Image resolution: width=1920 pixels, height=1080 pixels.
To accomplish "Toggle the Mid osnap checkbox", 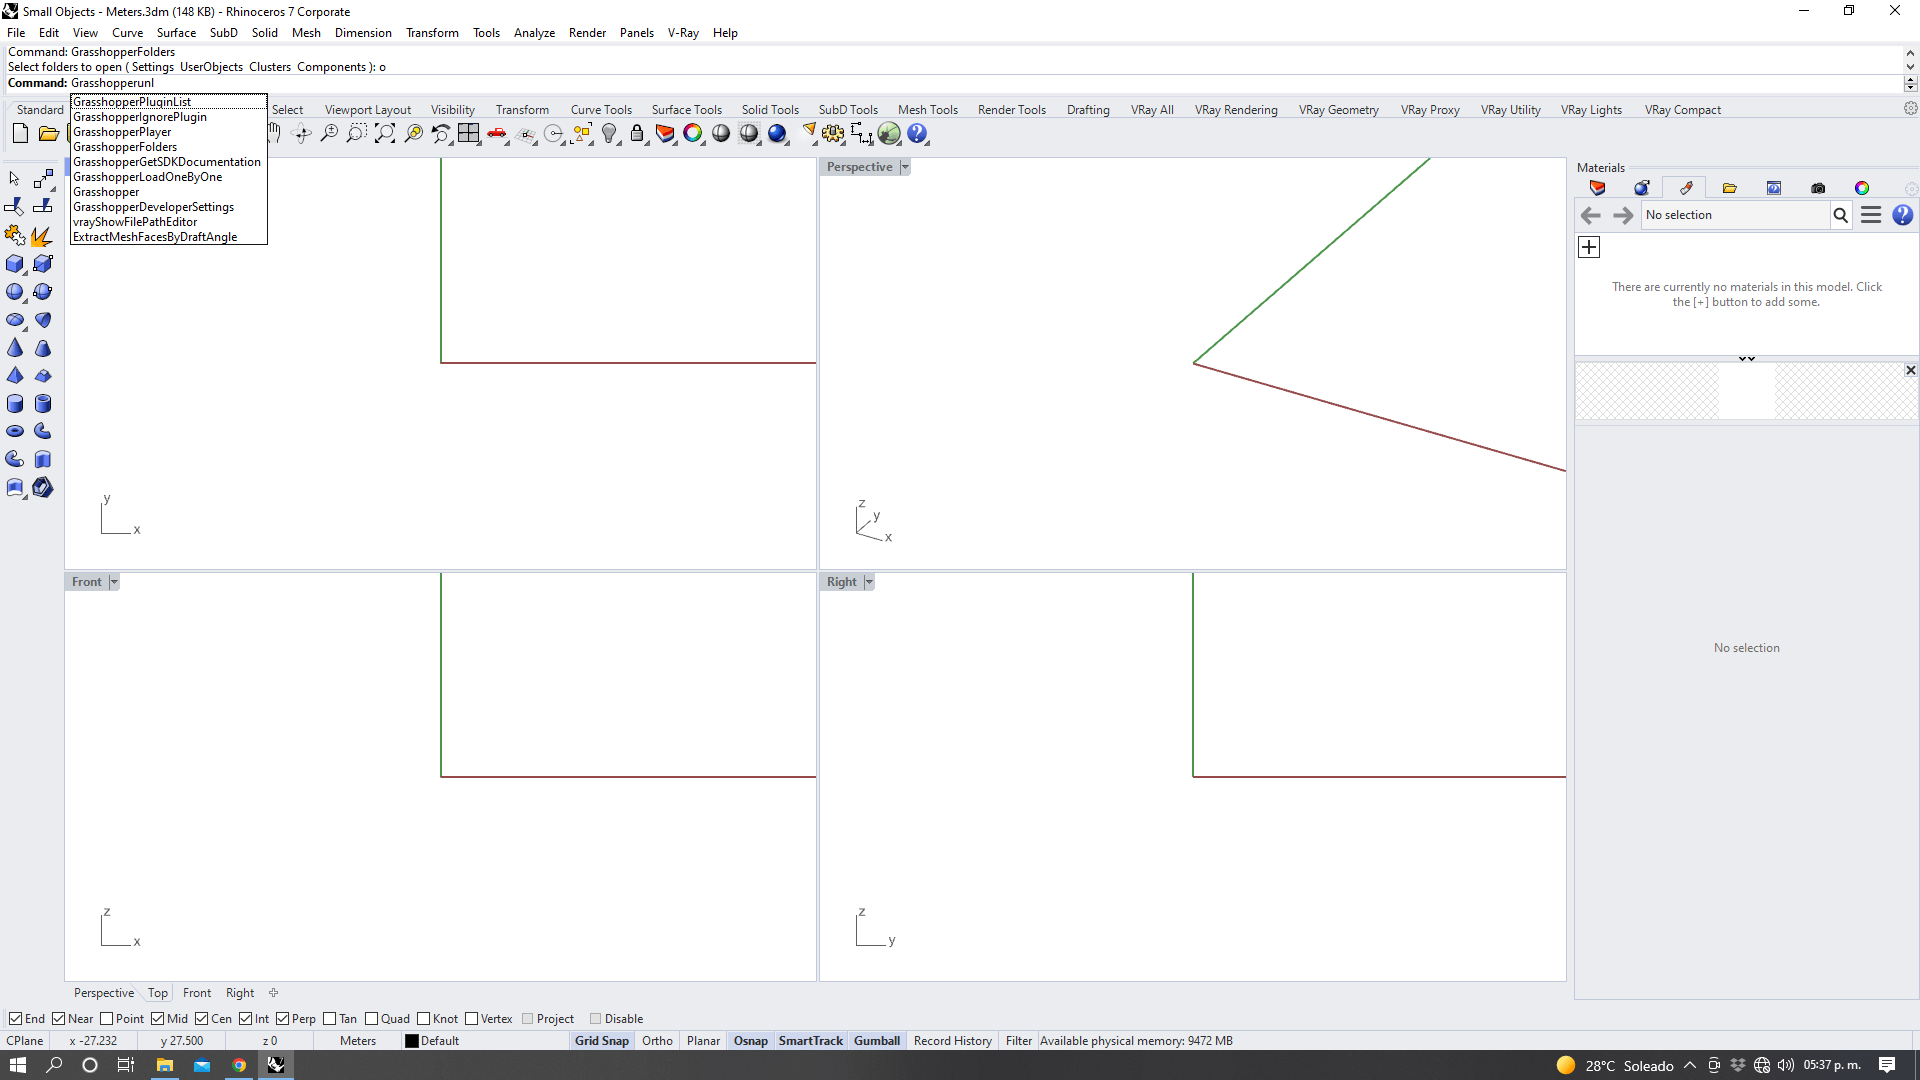I will (158, 1019).
